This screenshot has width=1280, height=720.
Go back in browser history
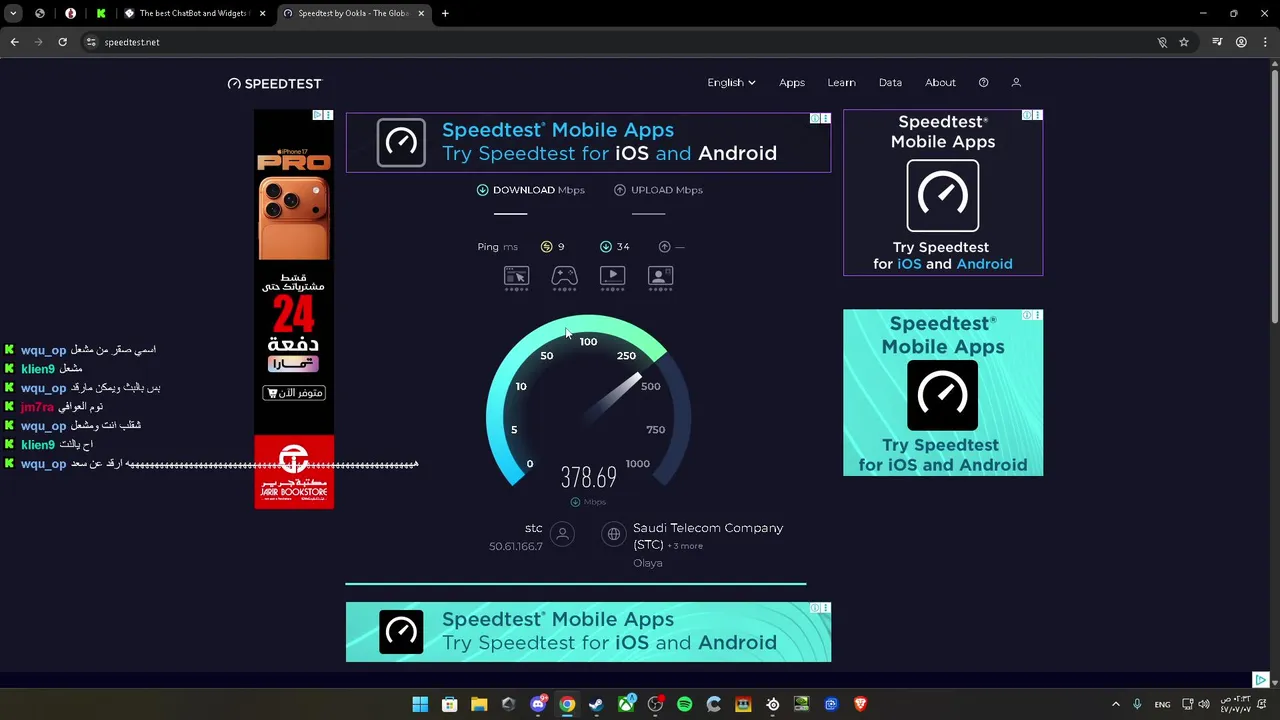click(14, 42)
